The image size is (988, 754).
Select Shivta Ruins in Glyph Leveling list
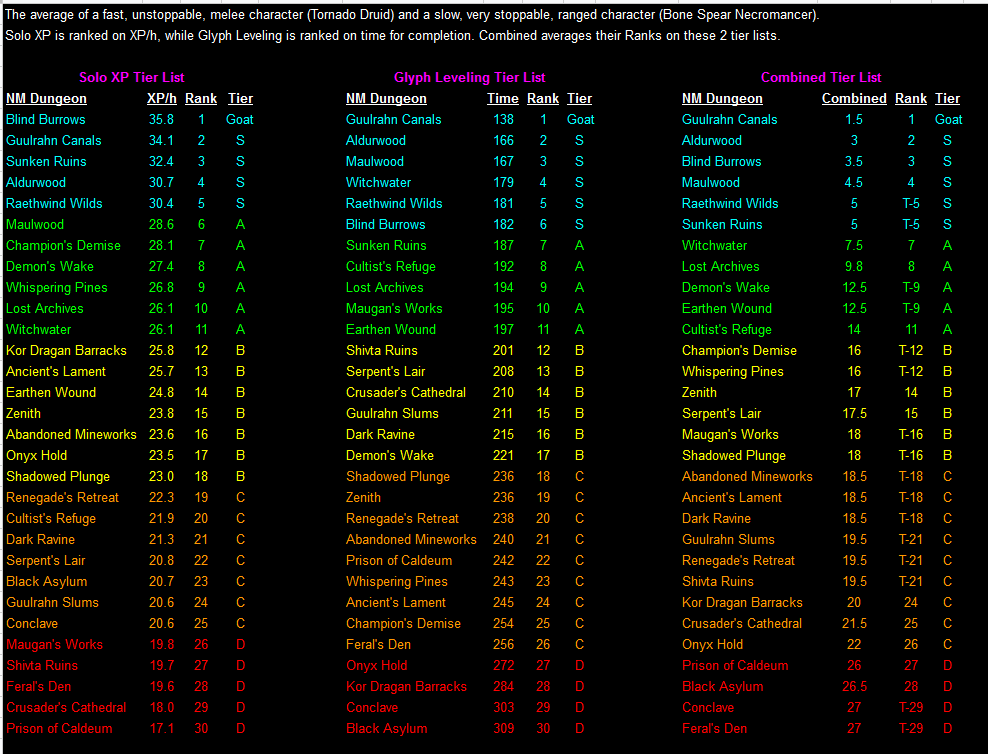point(382,350)
